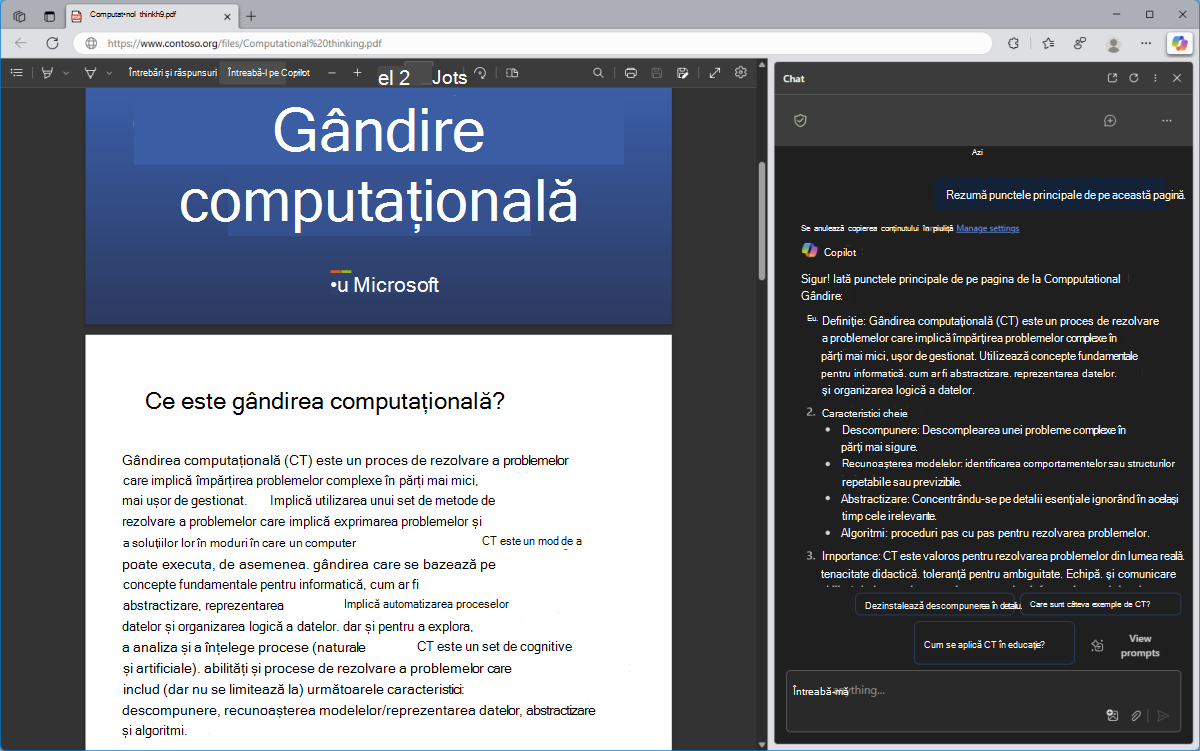Choose suggestion Care sunt câteva exemple de CT?

pos(1100,604)
